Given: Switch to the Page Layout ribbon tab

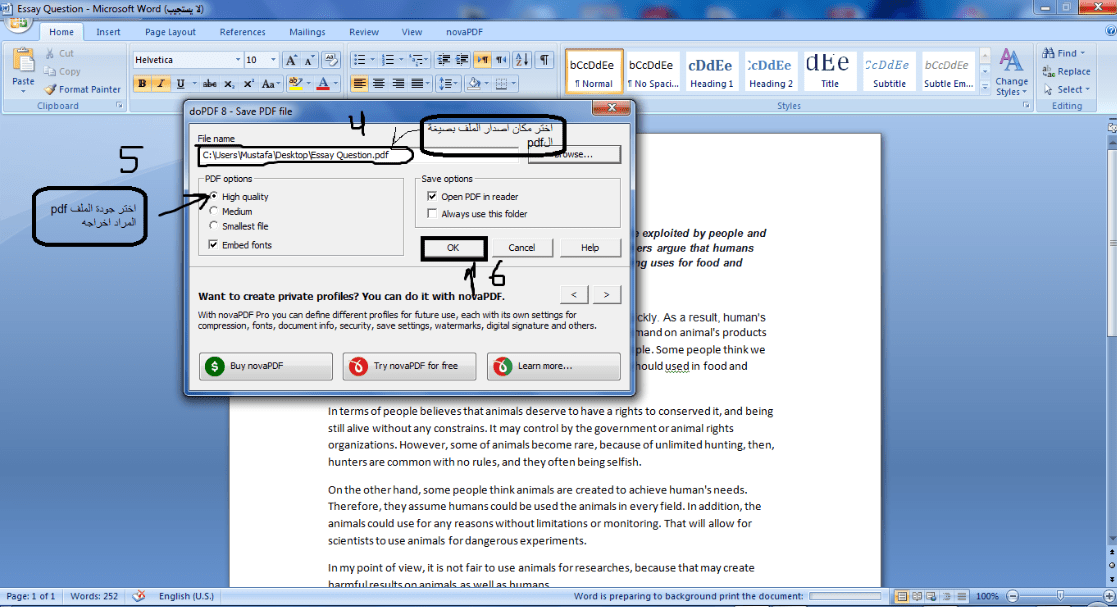Looking at the screenshot, I should pyautogui.click(x=169, y=32).
